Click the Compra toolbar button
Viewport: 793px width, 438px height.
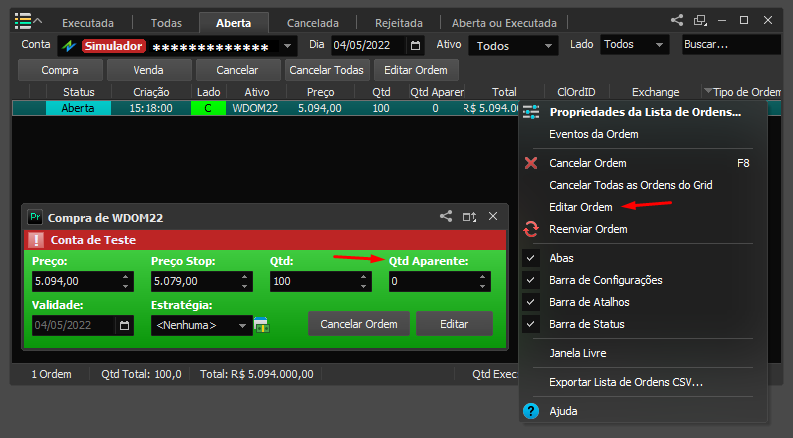[x=60, y=70]
